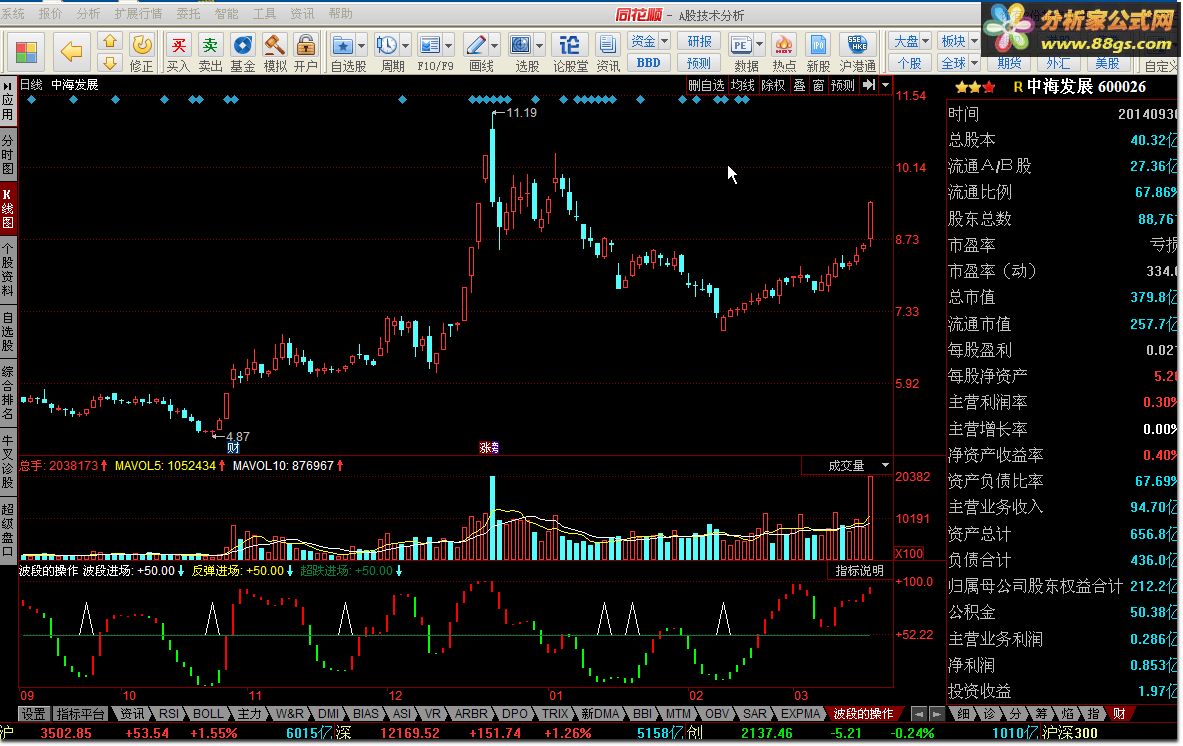The height and width of the screenshot is (746, 1183).
Task: Expand the 资金 dropdown arrow
Action: coord(665,41)
